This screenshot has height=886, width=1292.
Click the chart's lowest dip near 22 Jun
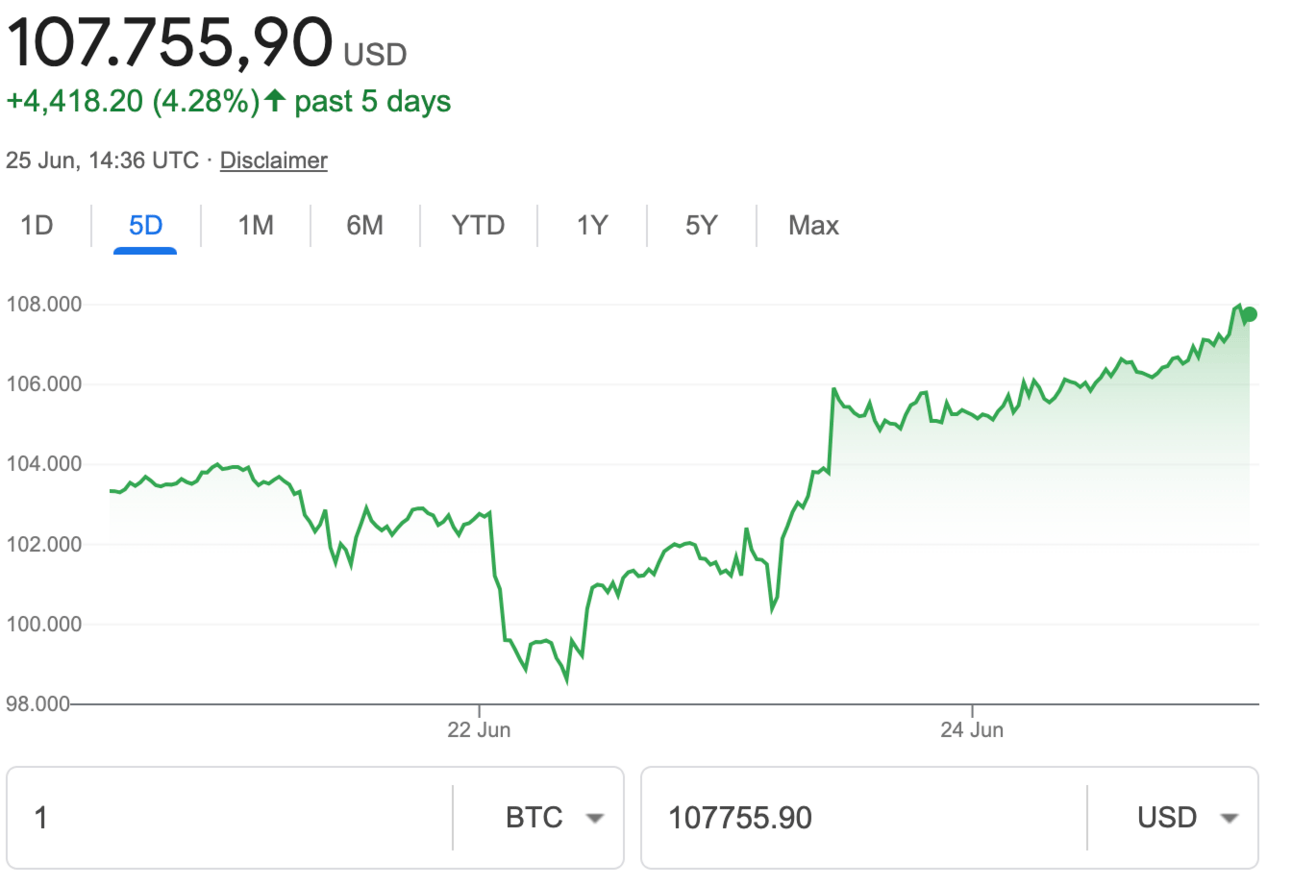pyautogui.click(x=567, y=680)
